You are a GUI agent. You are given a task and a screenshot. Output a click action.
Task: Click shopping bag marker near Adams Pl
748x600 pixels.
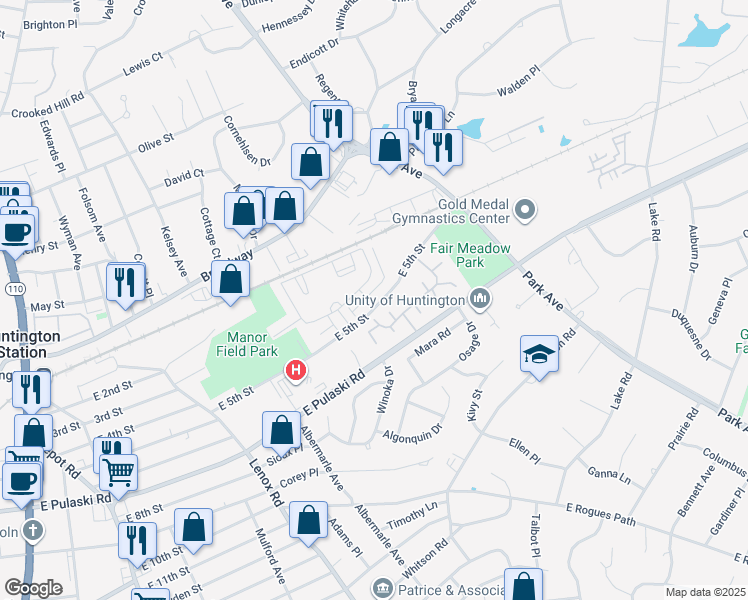coord(308,522)
